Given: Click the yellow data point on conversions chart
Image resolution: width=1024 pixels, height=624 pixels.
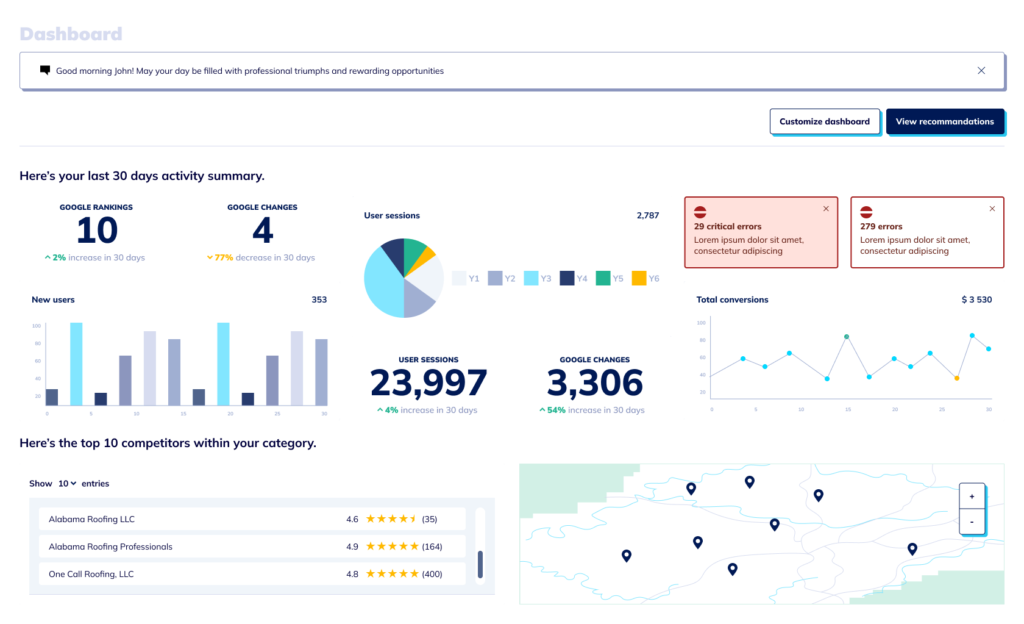Looking at the screenshot, I should pyautogui.click(x=957, y=378).
